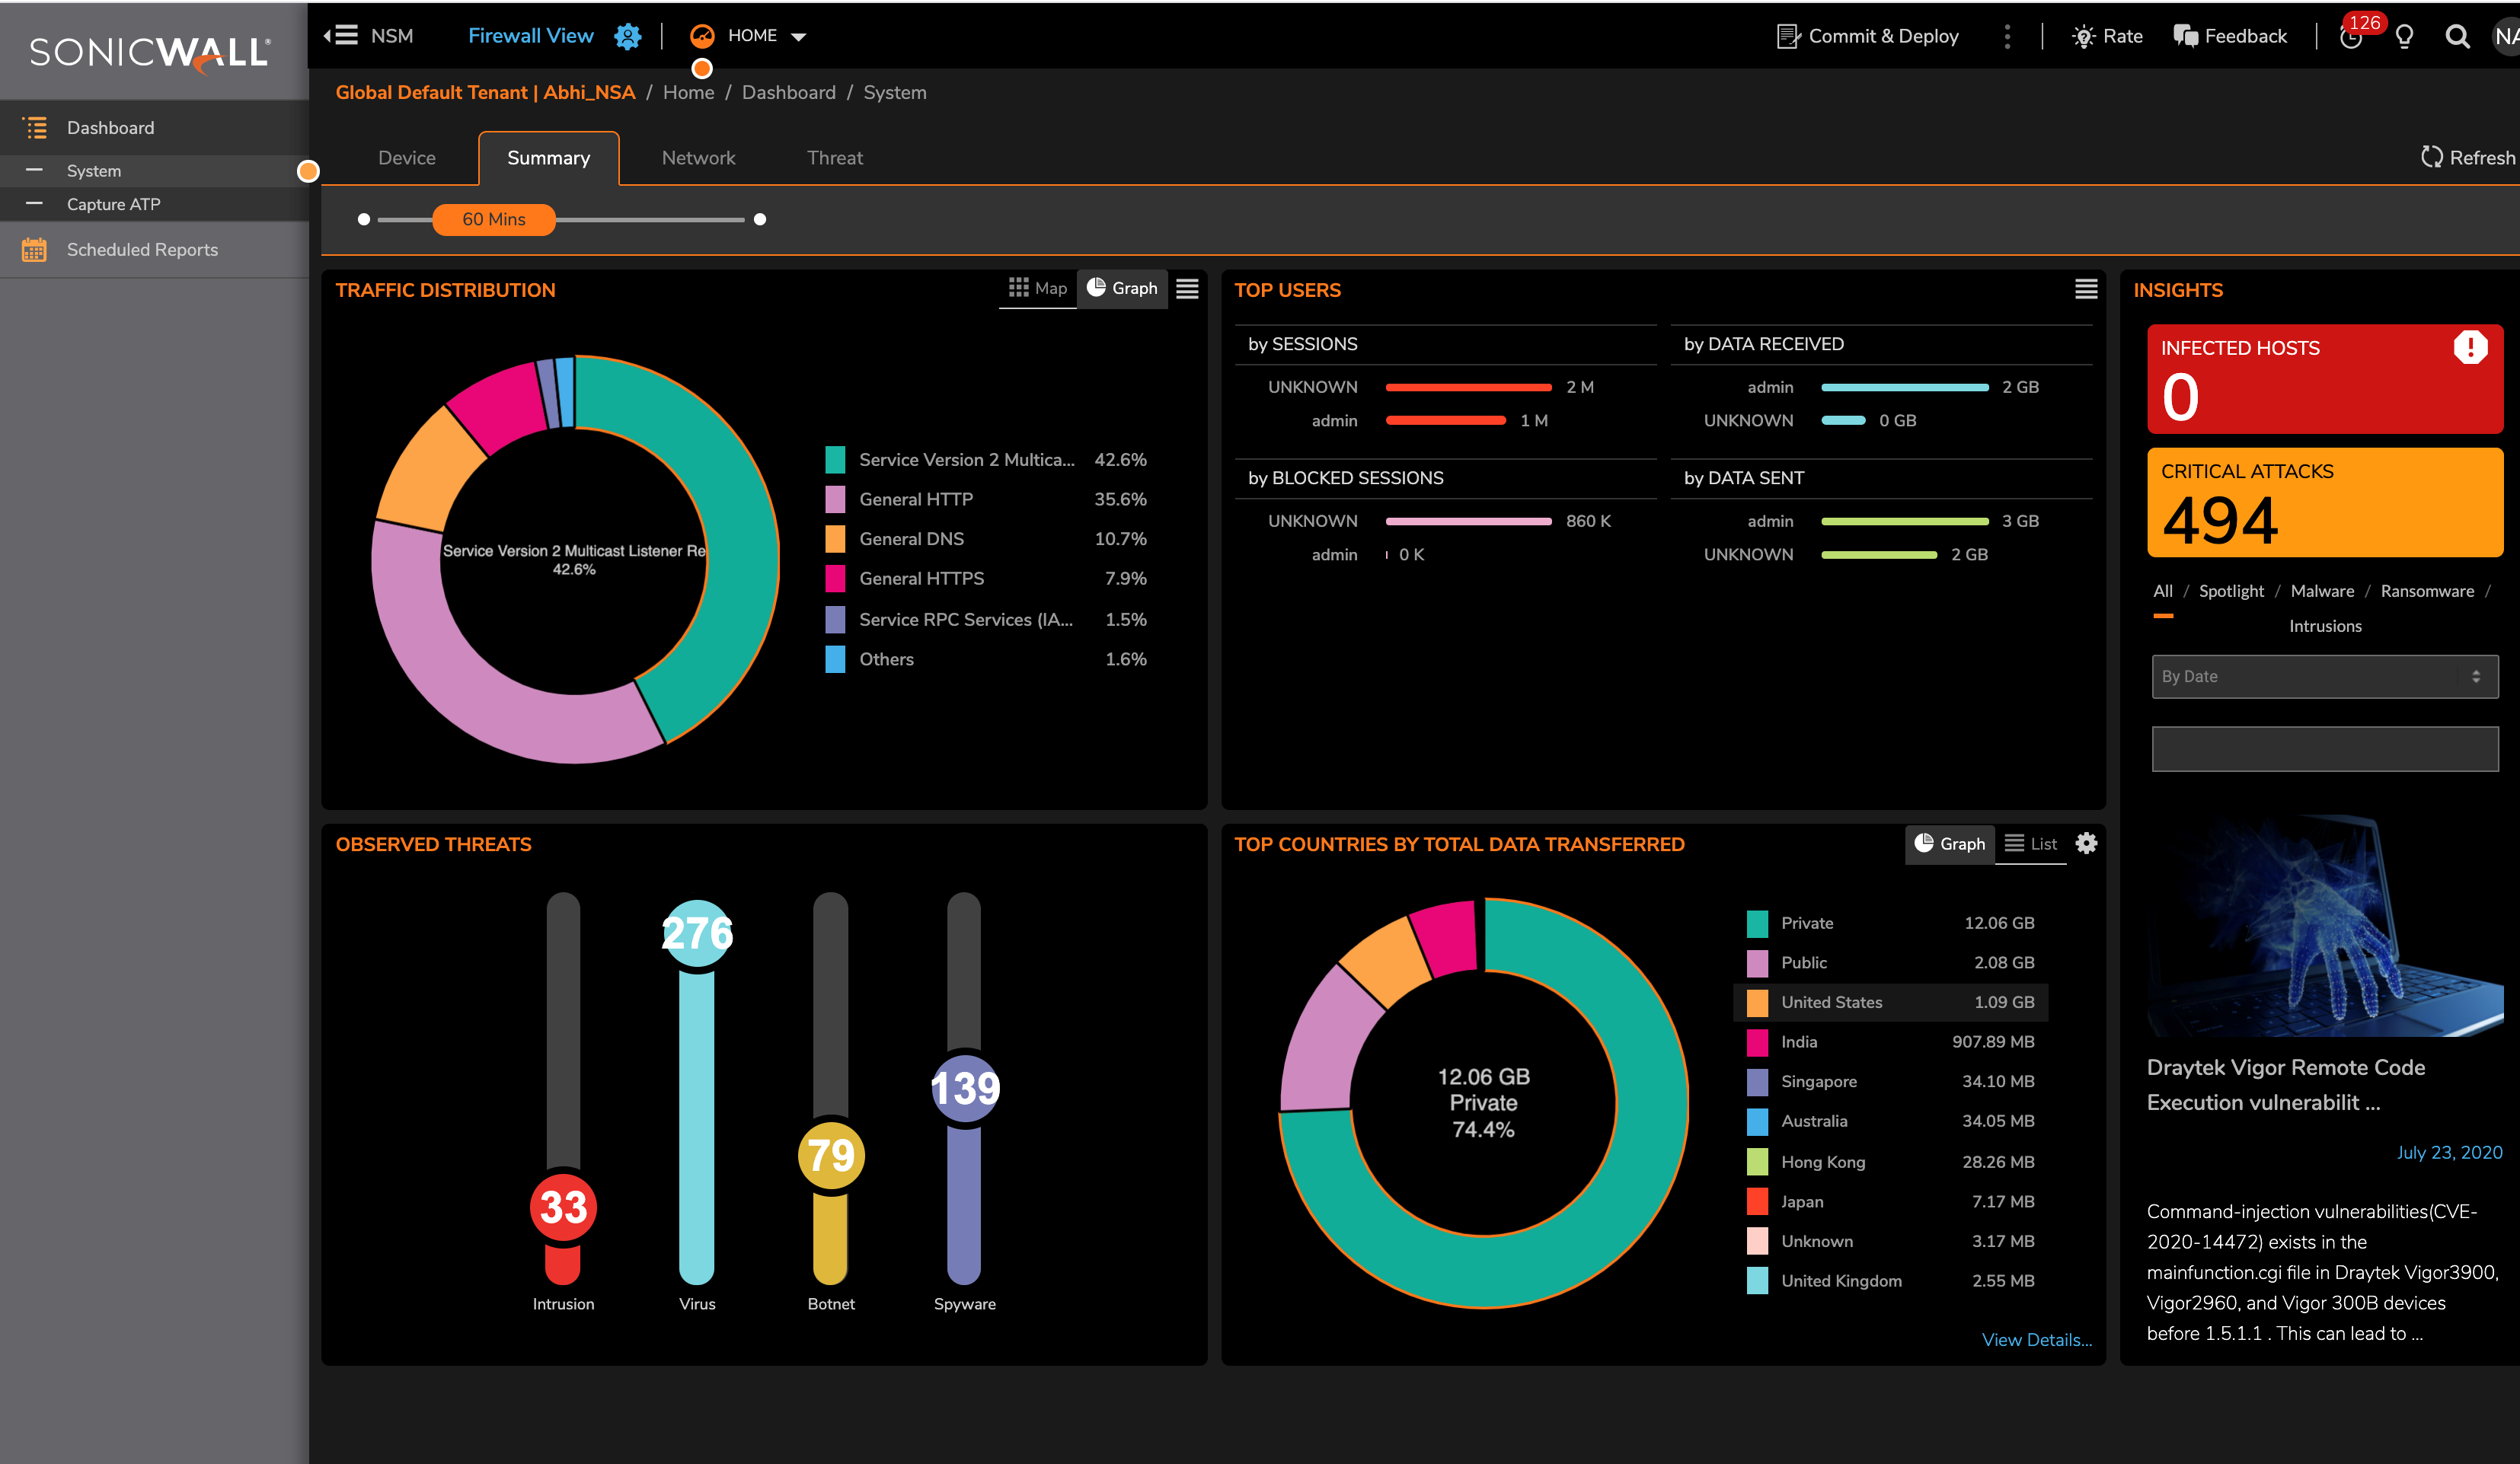Viewport: 2520px width, 1464px height.
Task: Open the By Date dropdown
Action: click(2324, 676)
